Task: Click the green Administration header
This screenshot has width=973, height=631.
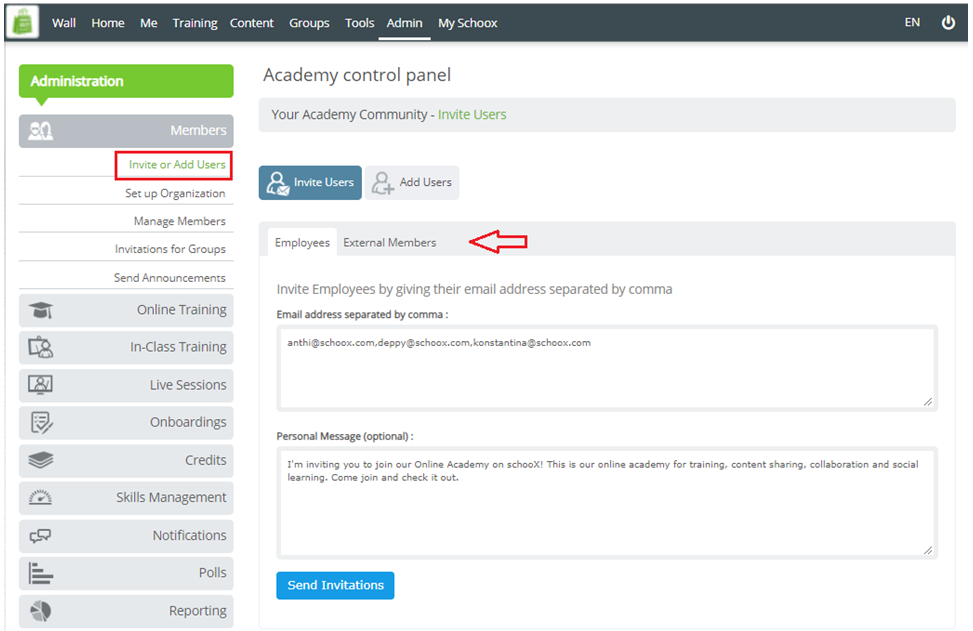Action: click(126, 81)
